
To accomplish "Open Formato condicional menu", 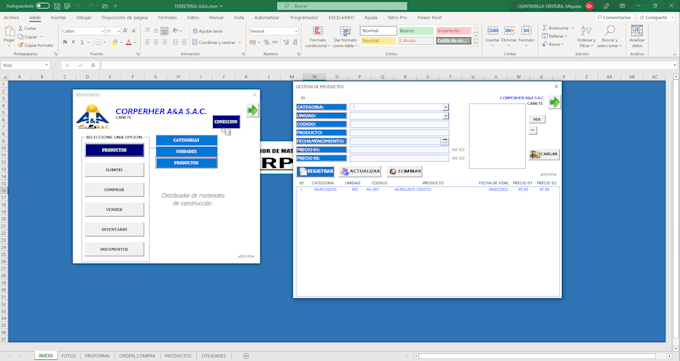I will [x=317, y=37].
